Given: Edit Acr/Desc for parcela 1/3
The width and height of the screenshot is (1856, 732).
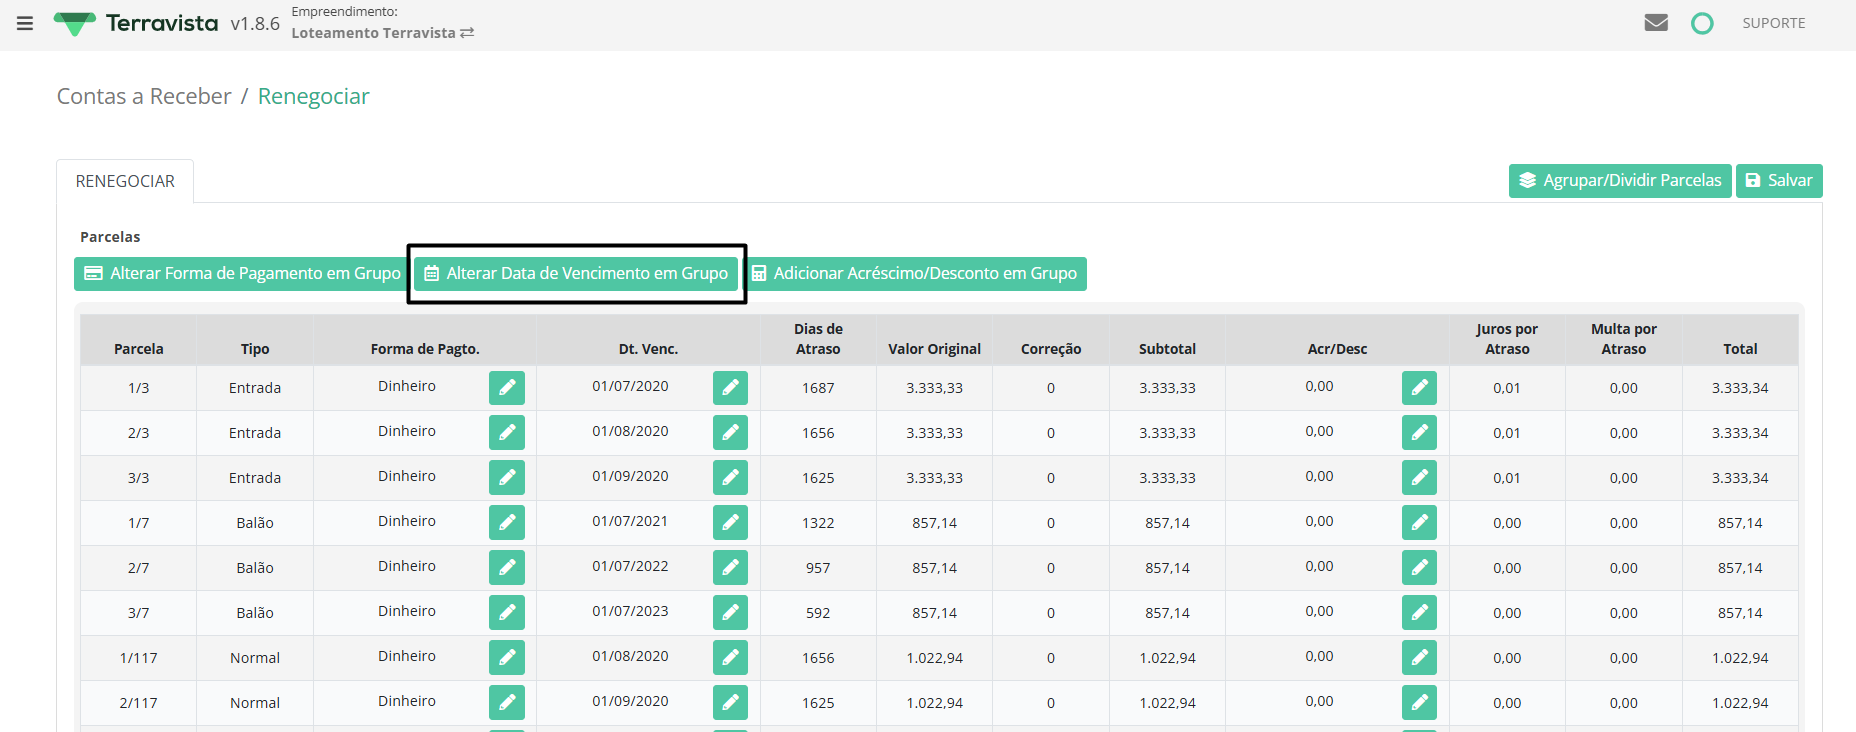Looking at the screenshot, I should click(1419, 388).
